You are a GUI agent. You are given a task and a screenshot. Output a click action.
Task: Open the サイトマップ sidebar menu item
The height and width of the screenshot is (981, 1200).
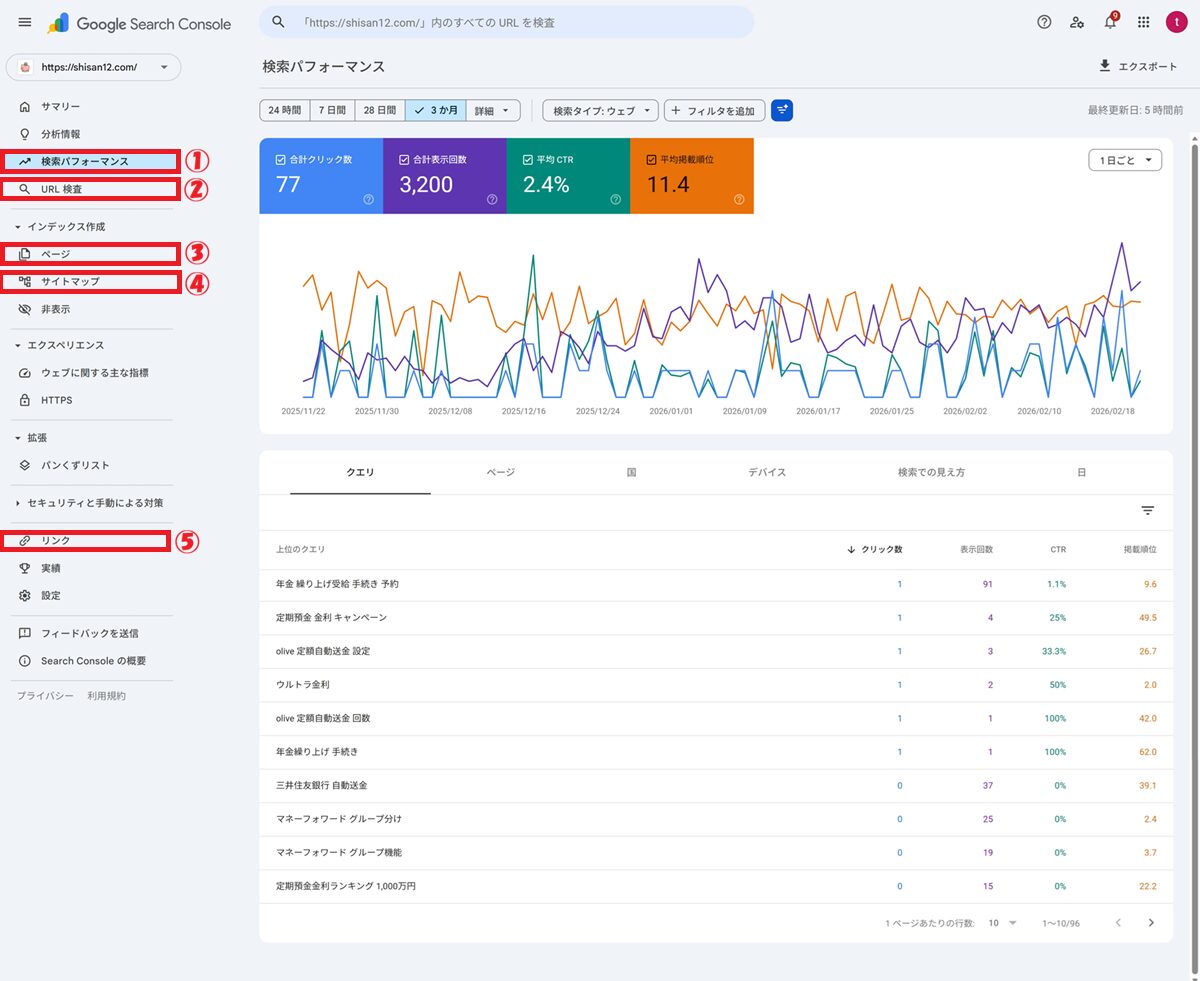(x=70, y=282)
